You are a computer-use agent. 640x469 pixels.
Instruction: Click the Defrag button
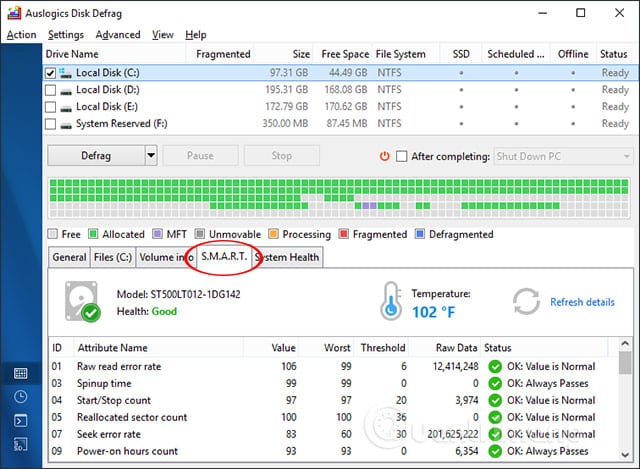click(96, 156)
